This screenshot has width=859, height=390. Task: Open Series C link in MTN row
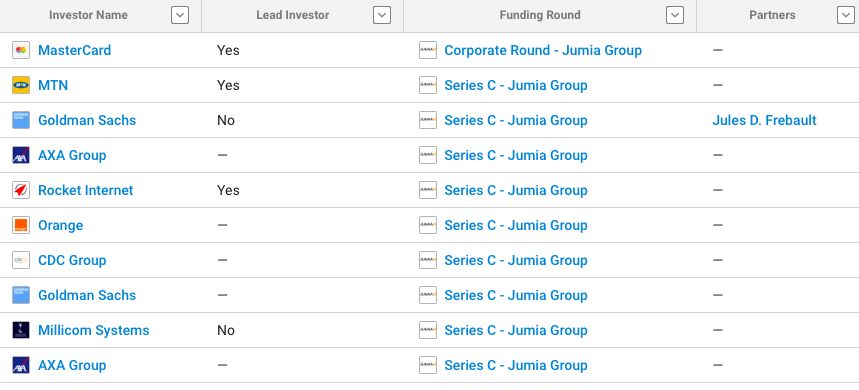click(x=516, y=85)
